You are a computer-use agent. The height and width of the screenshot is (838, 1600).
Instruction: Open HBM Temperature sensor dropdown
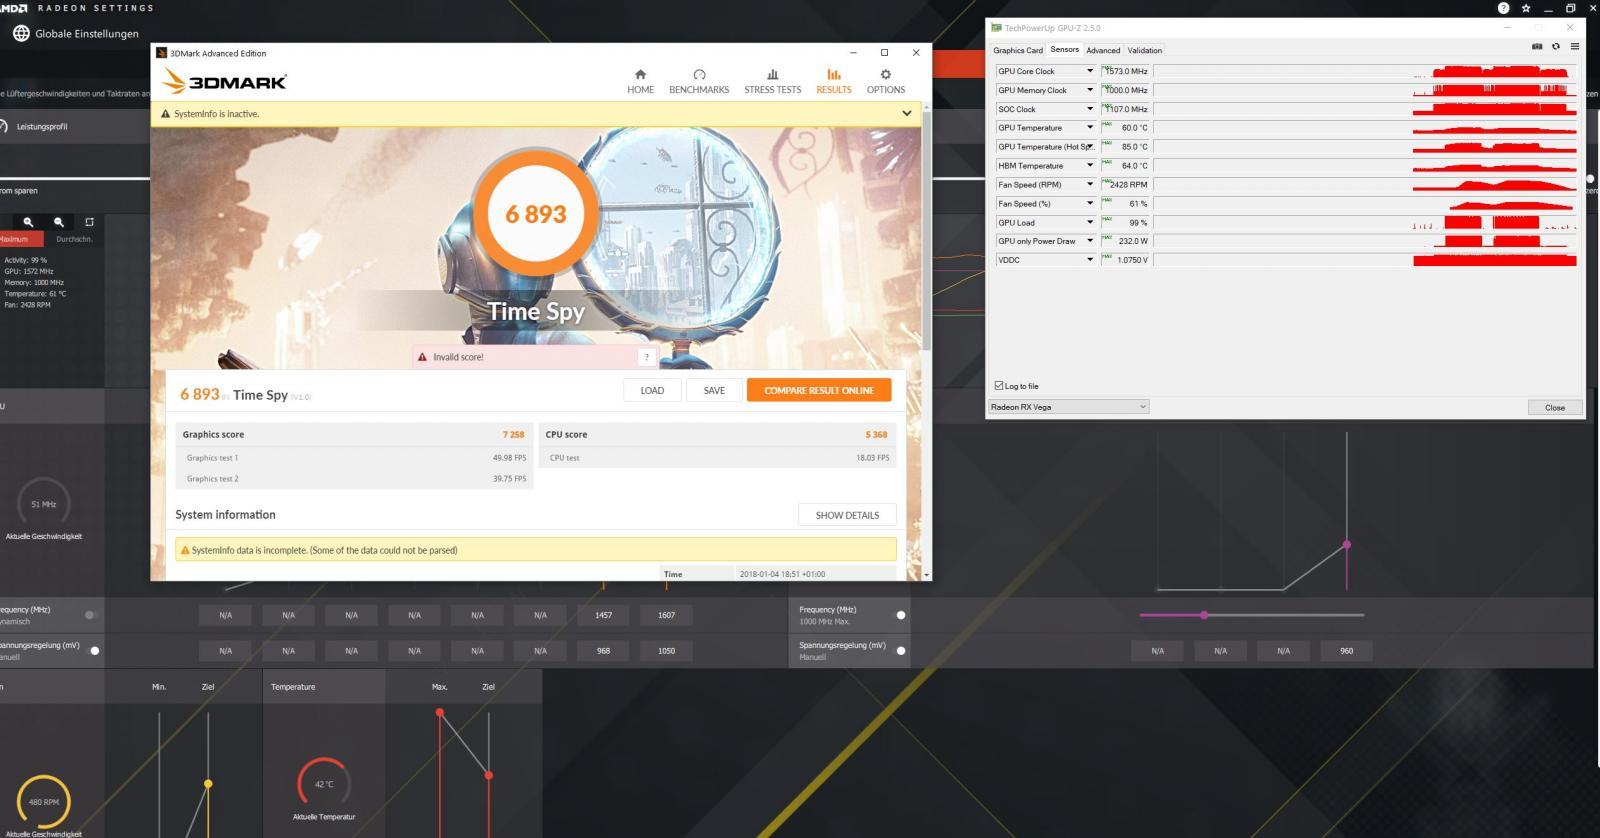[x=1090, y=166]
